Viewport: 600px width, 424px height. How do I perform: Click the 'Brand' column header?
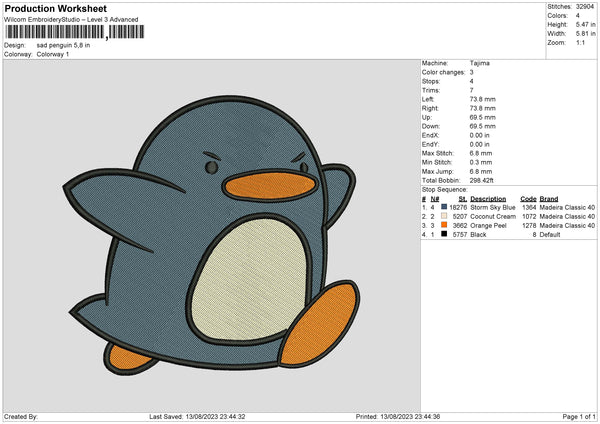[549, 199]
